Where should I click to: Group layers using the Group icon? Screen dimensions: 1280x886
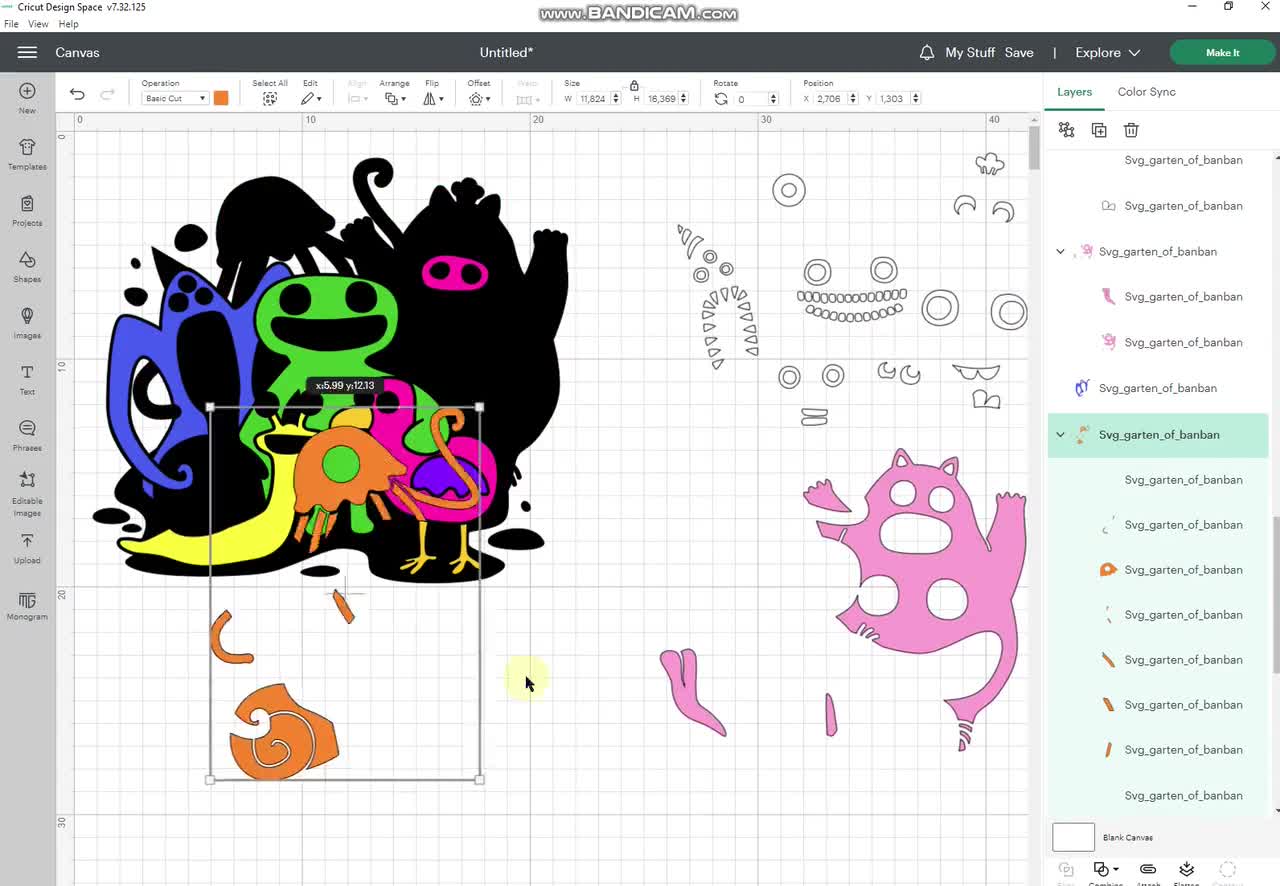click(x=1067, y=130)
